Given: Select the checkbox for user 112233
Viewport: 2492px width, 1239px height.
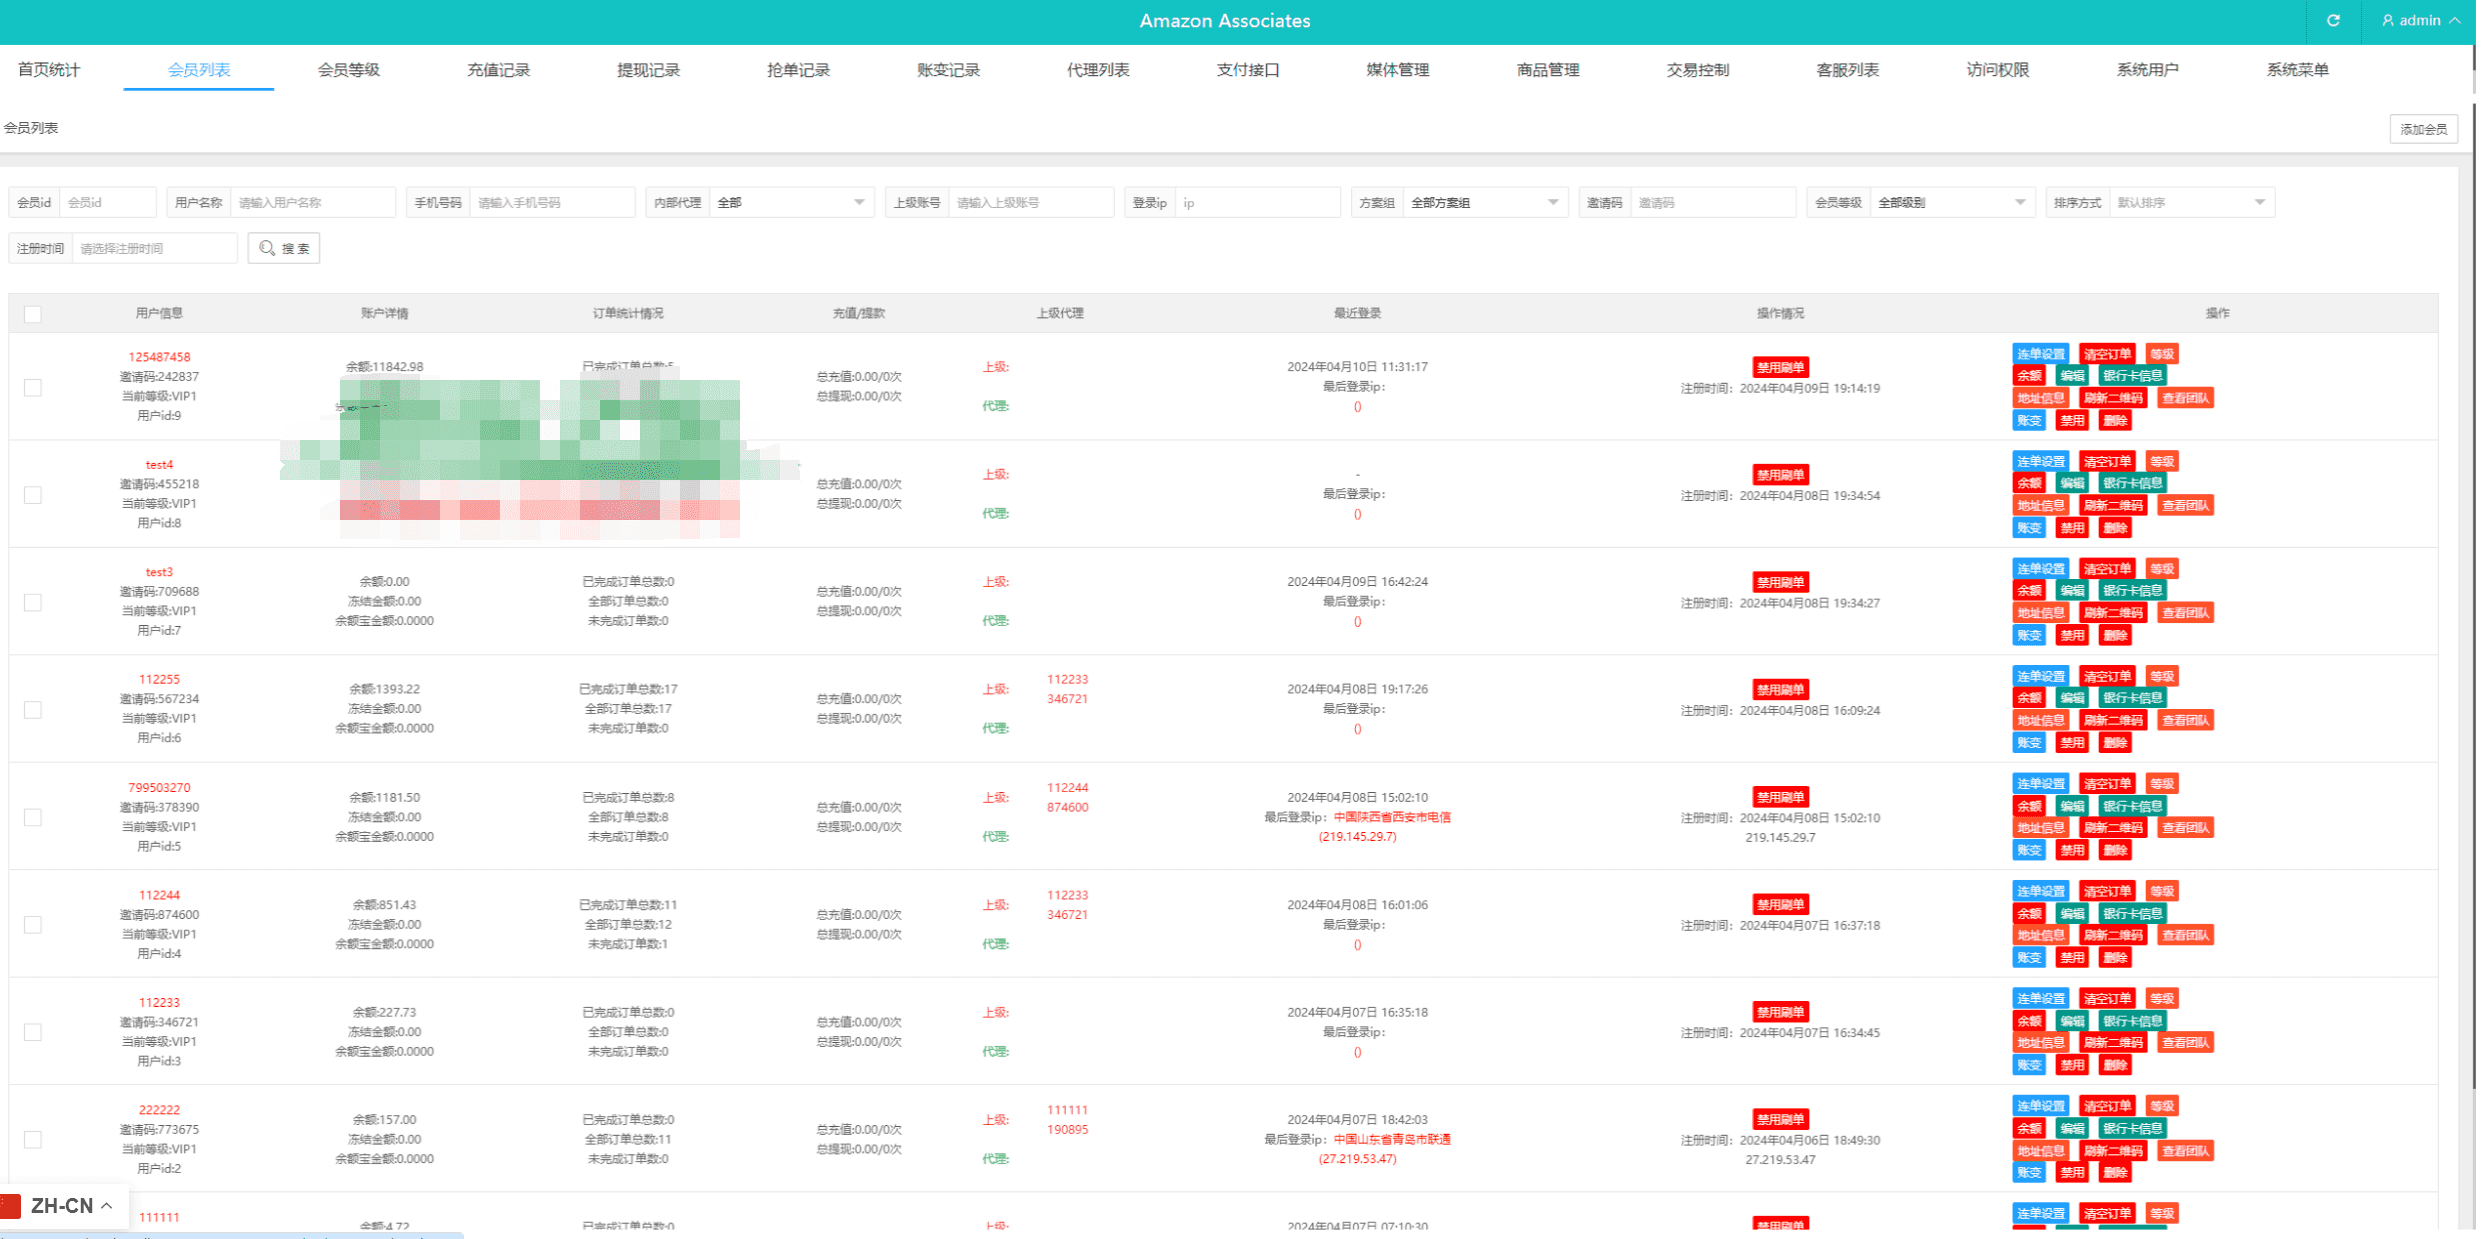Looking at the screenshot, I should [x=33, y=1032].
